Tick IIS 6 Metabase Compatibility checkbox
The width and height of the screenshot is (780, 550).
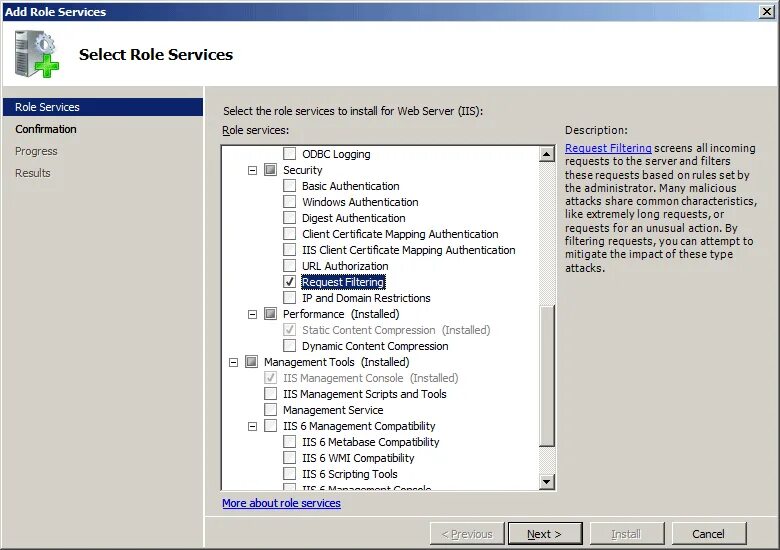(290, 442)
